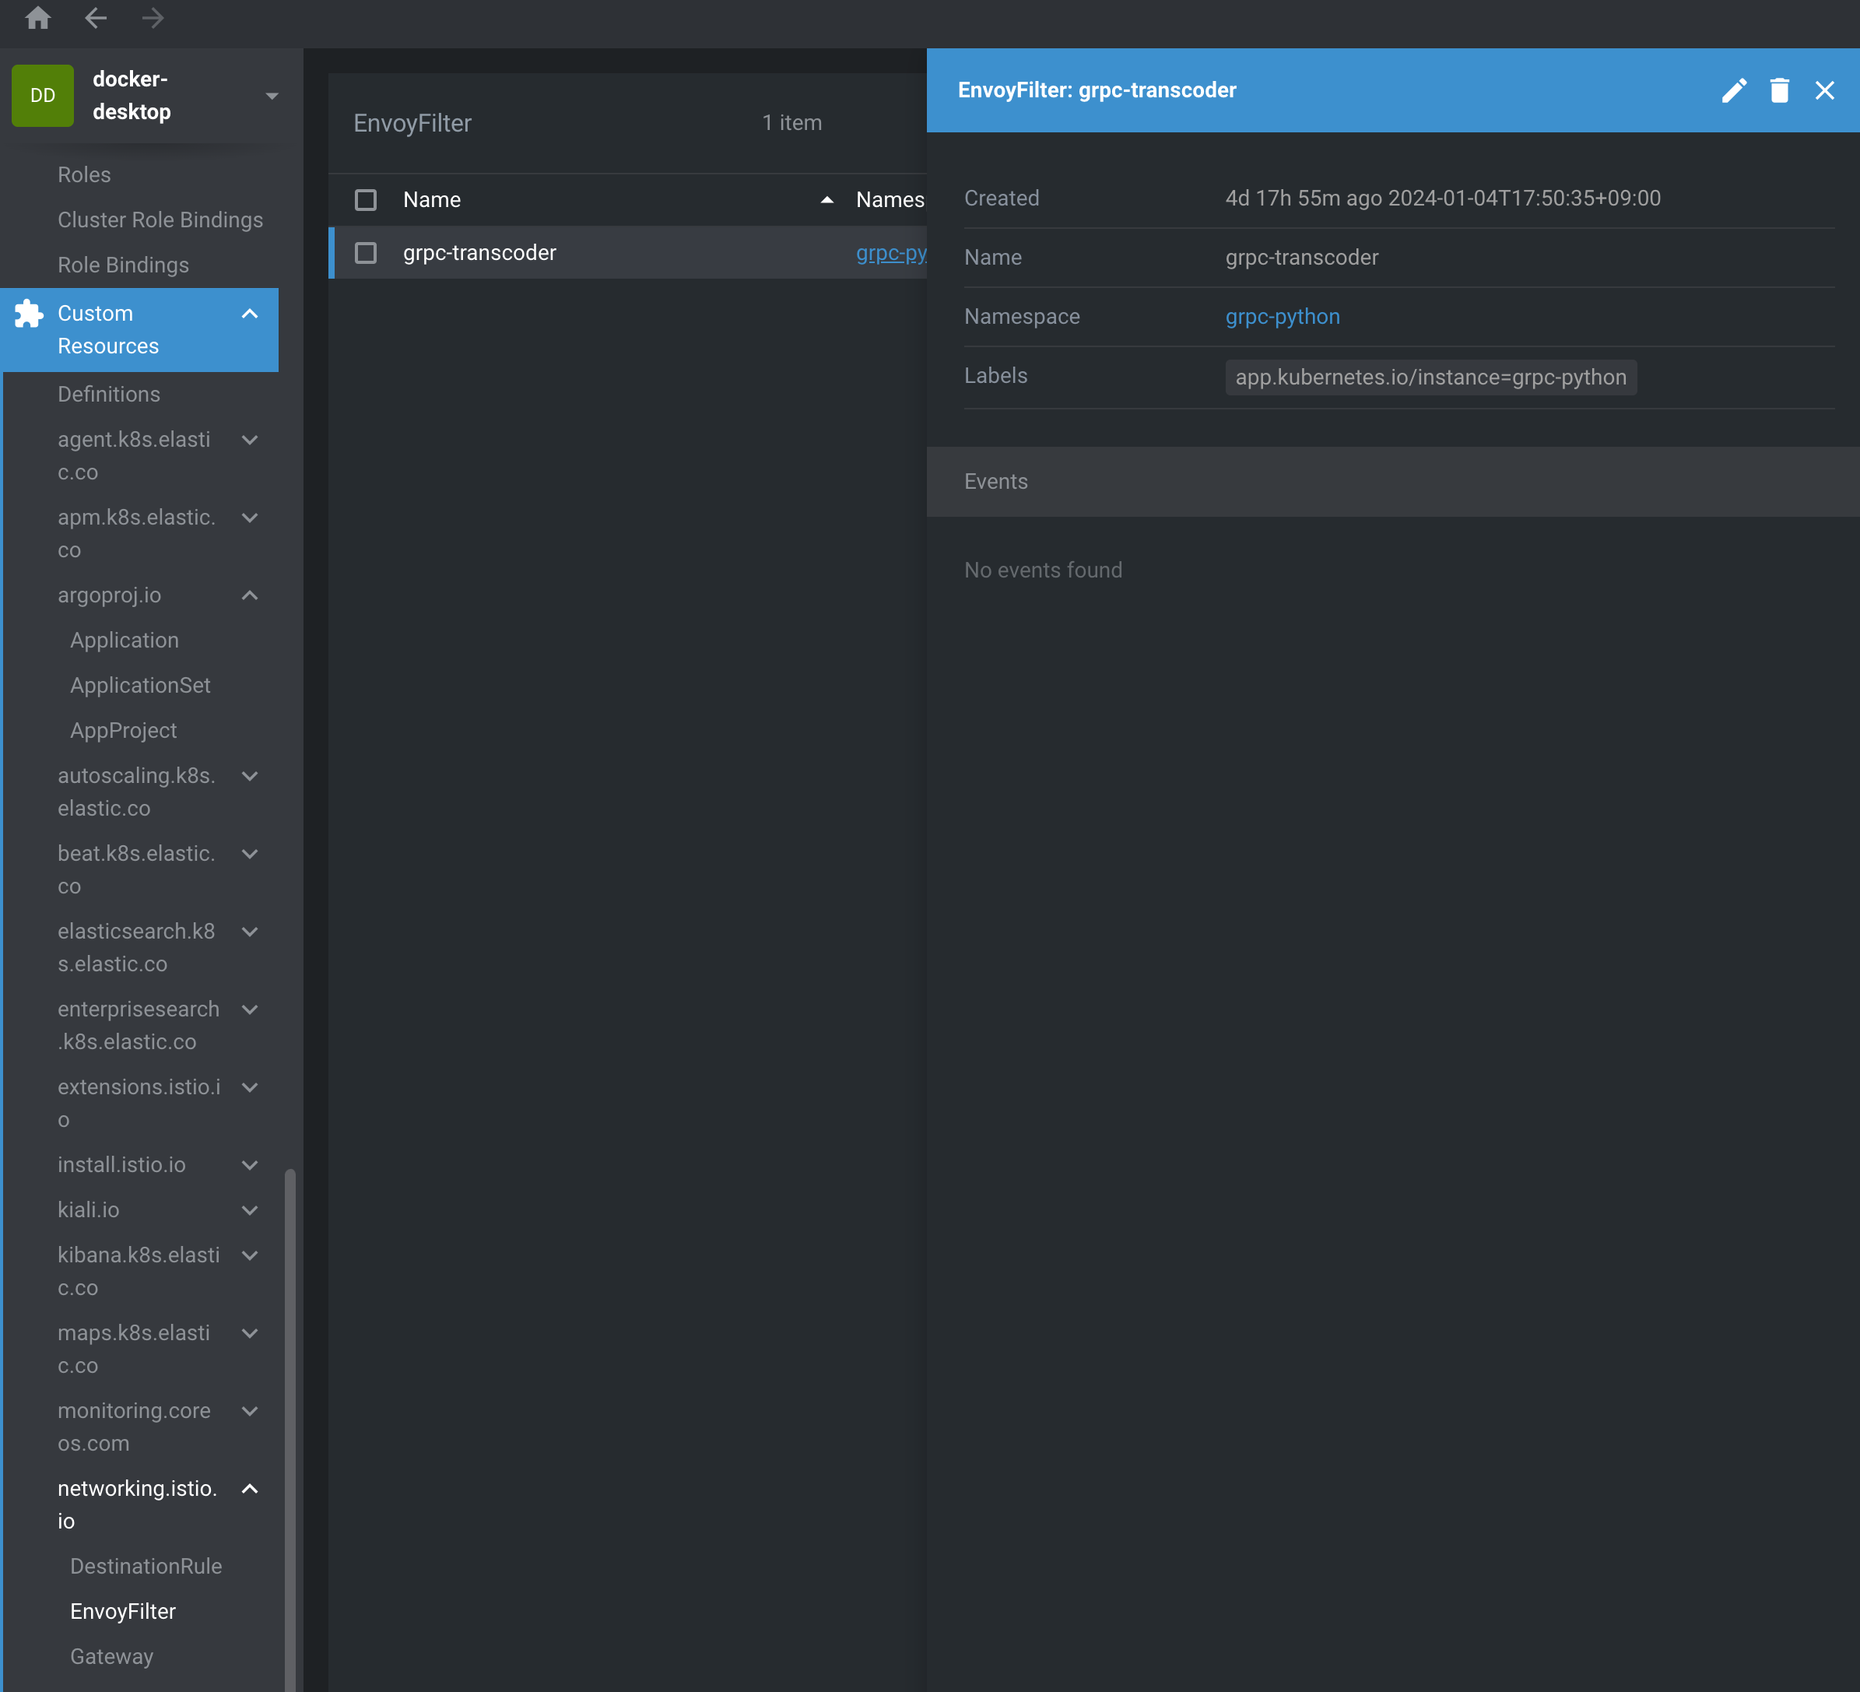
Task: Go forward with the right arrow
Action: 153,18
